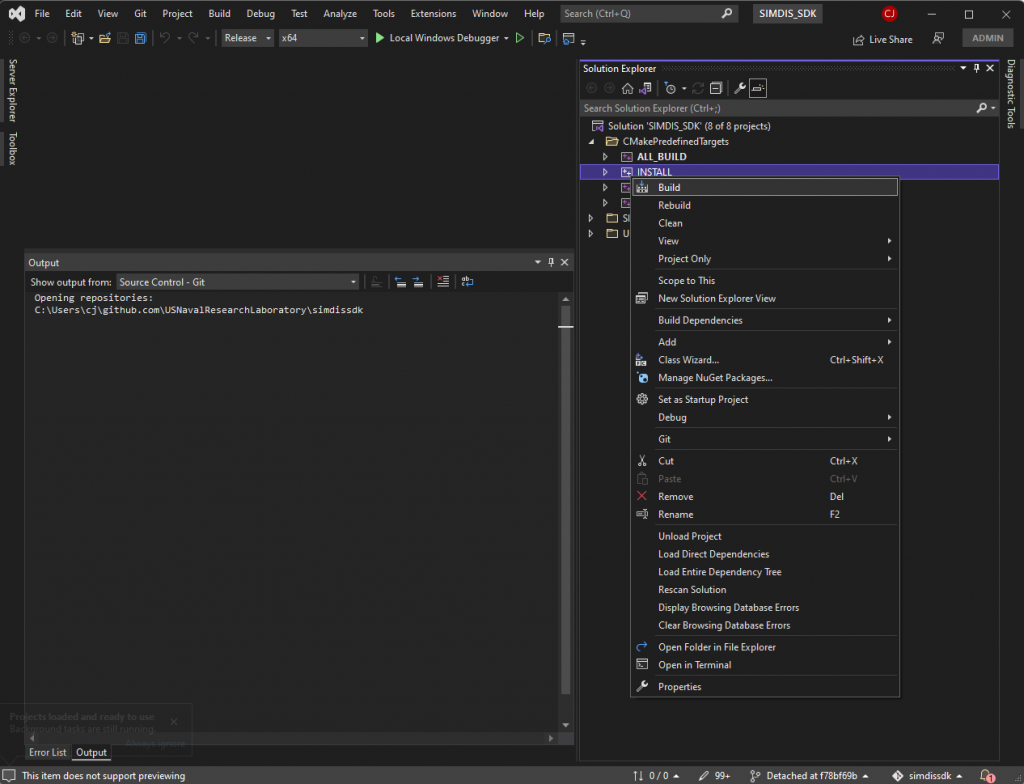
Task: Toggle Preview Selected Items in Solution Explorer
Action: point(758,88)
